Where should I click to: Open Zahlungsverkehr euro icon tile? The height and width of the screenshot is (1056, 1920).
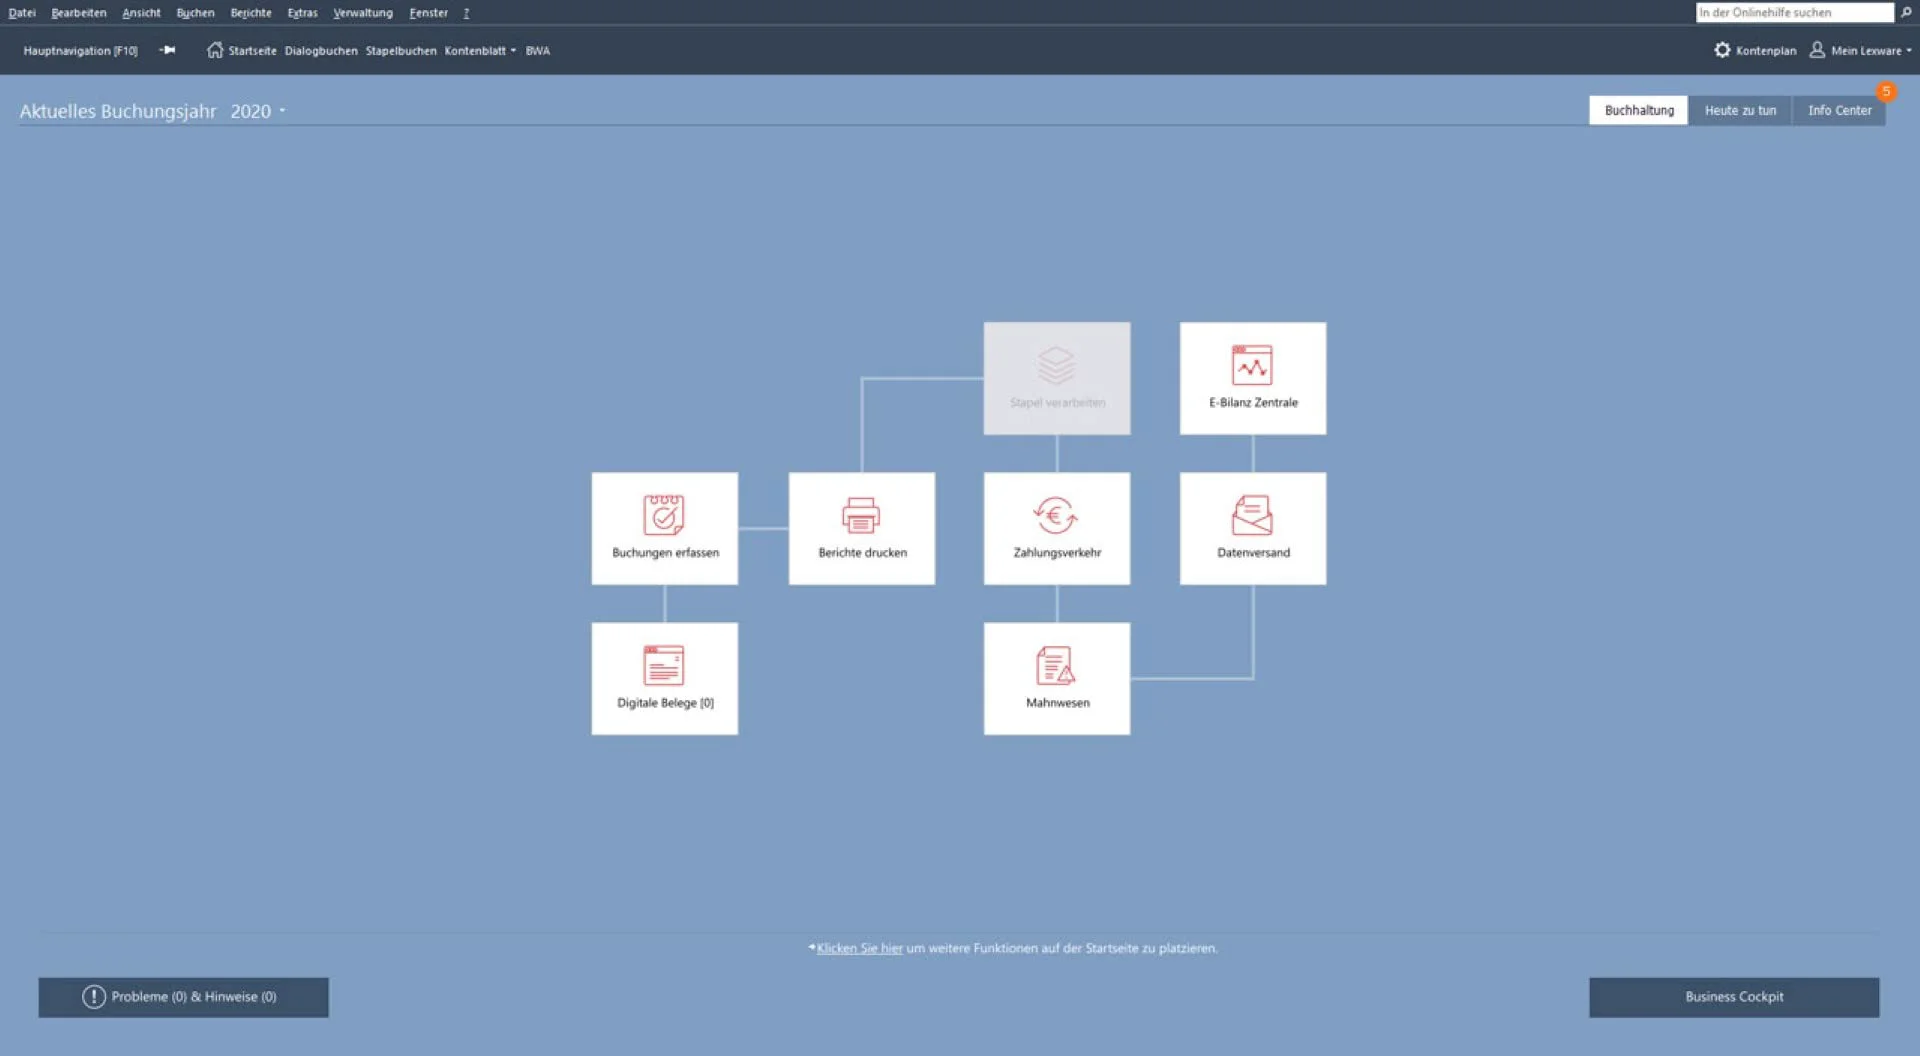pyautogui.click(x=1055, y=515)
